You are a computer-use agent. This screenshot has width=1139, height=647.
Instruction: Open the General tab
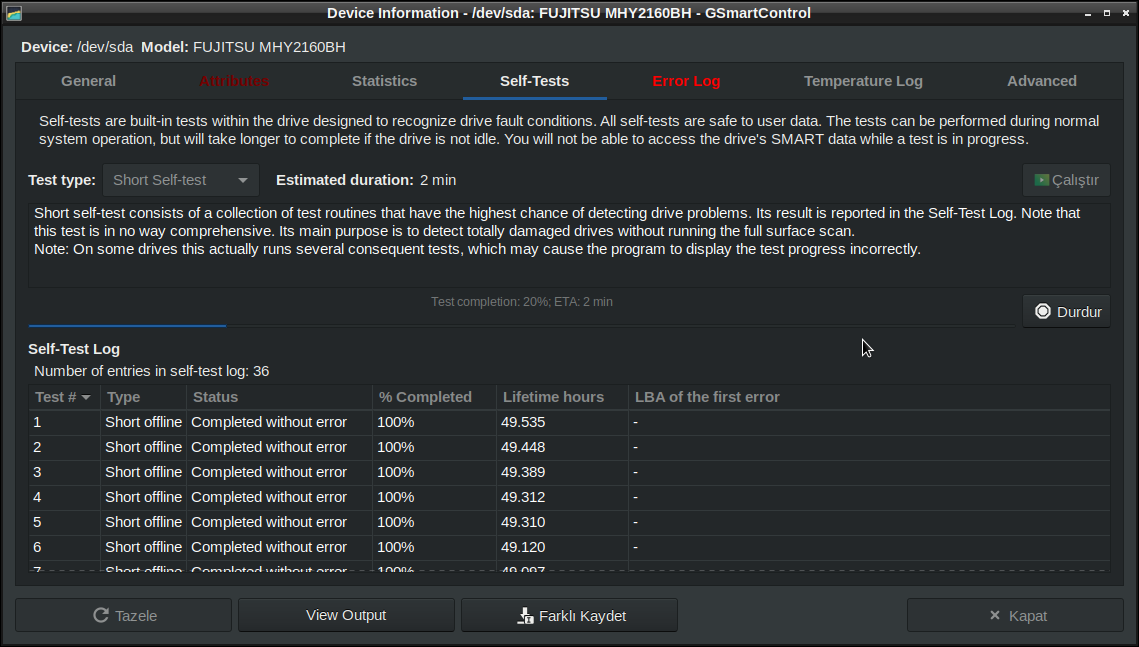pos(89,81)
